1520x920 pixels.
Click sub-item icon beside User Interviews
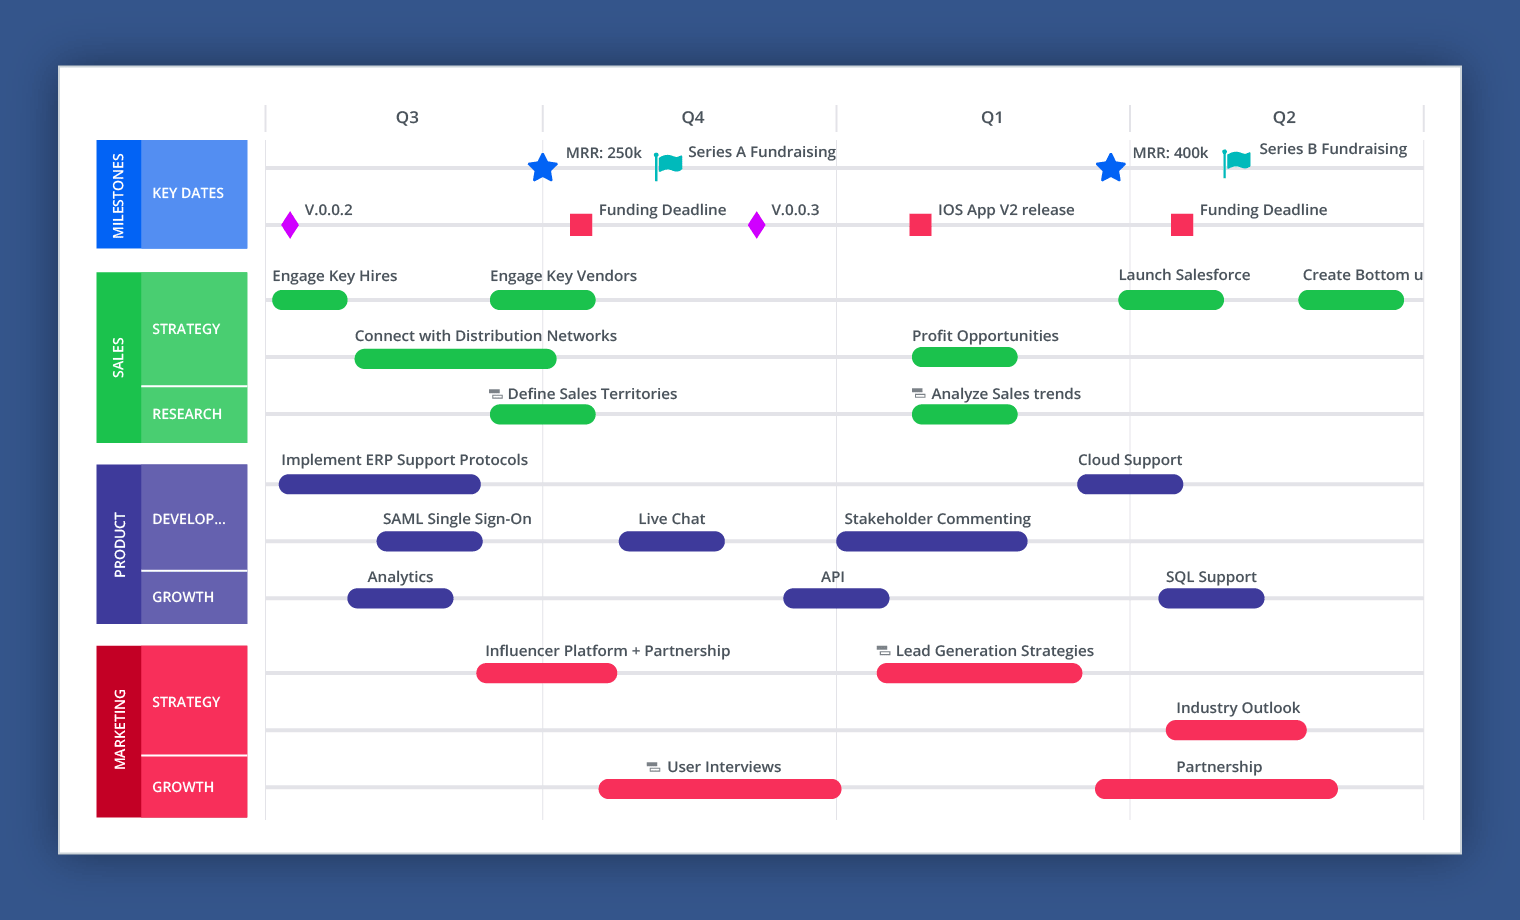click(x=653, y=767)
